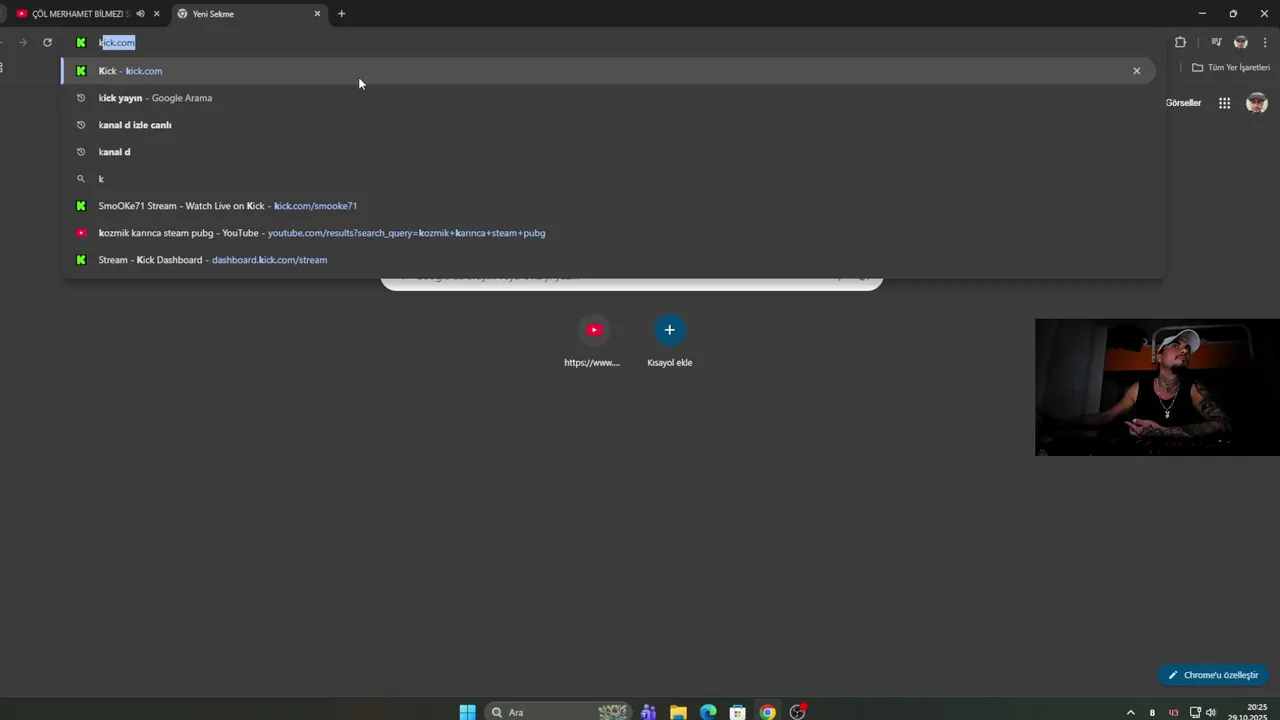Click the forward navigation arrow
The width and height of the screenshot is (1280, 720).
pos(23,42)
